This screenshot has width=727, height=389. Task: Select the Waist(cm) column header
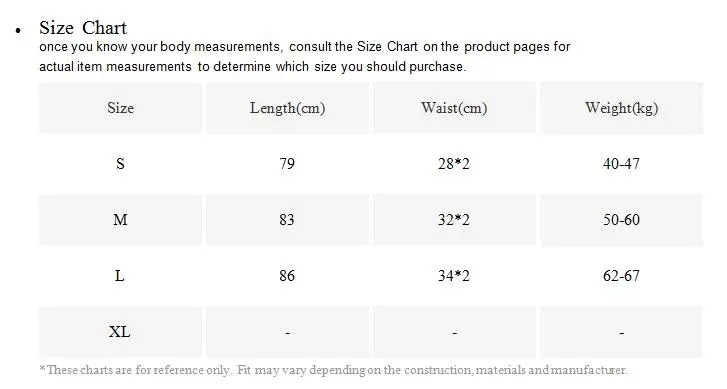coord(454,108)
